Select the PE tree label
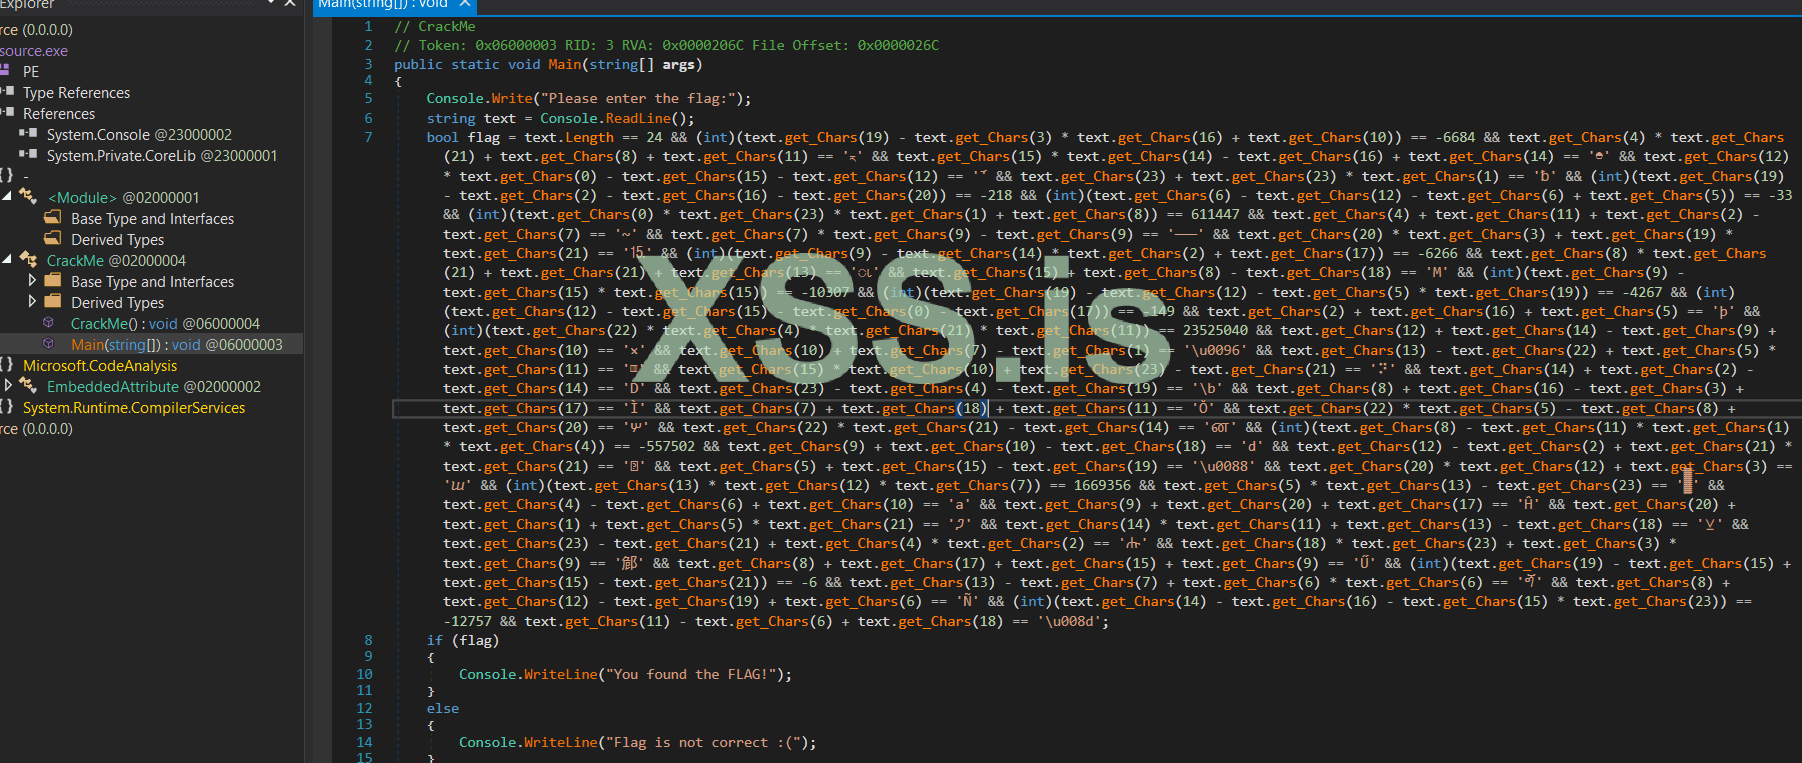 31,72
